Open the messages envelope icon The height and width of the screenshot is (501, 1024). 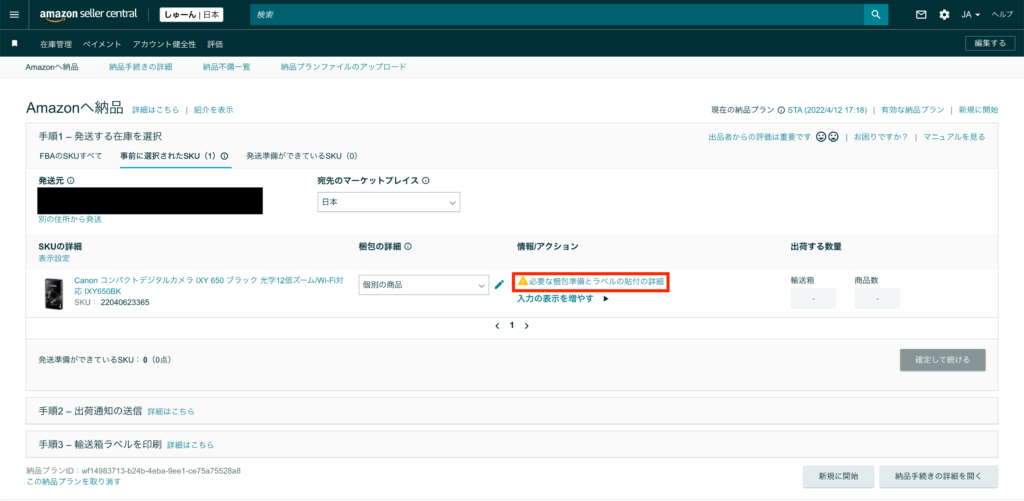[921, 14]
